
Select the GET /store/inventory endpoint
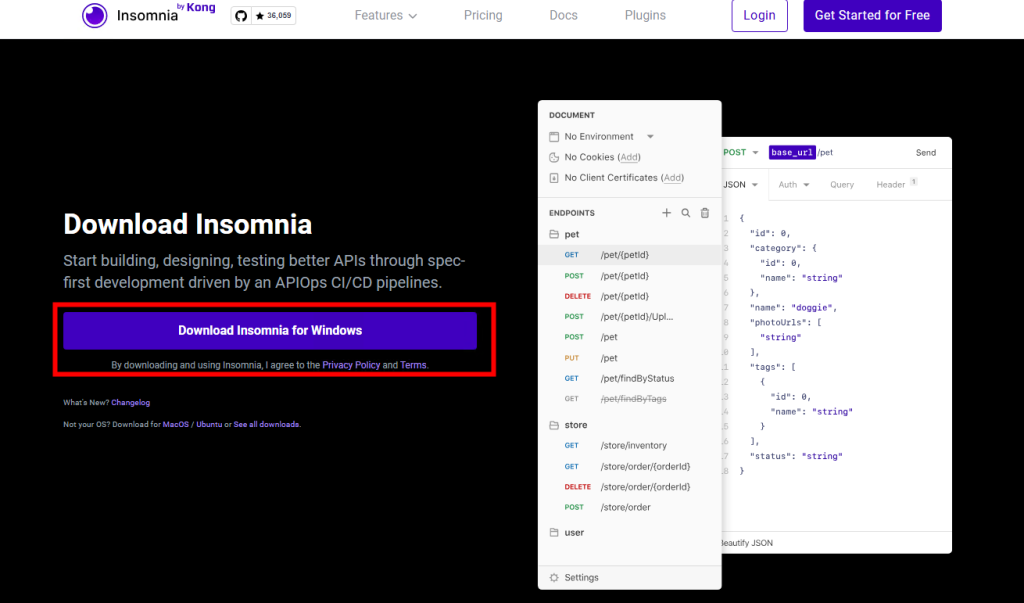coord(630,446)
